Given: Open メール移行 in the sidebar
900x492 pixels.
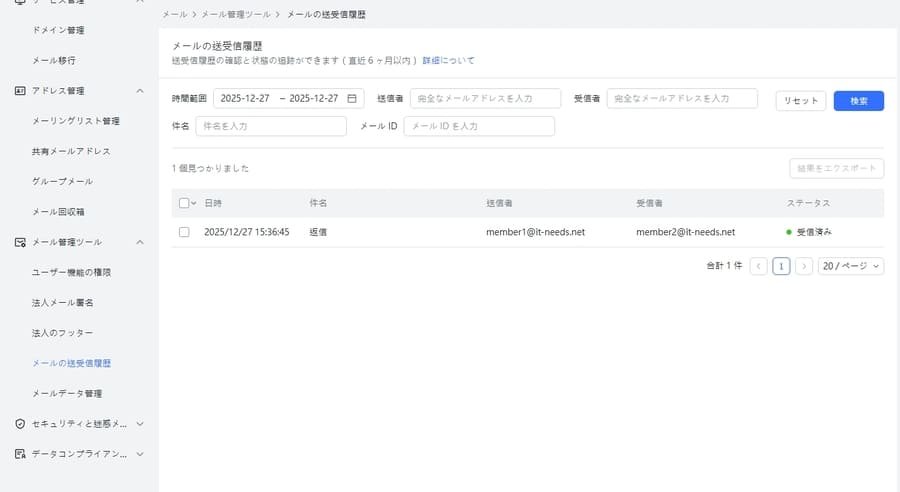Looking at the screenshot, I should pos(54,60).
